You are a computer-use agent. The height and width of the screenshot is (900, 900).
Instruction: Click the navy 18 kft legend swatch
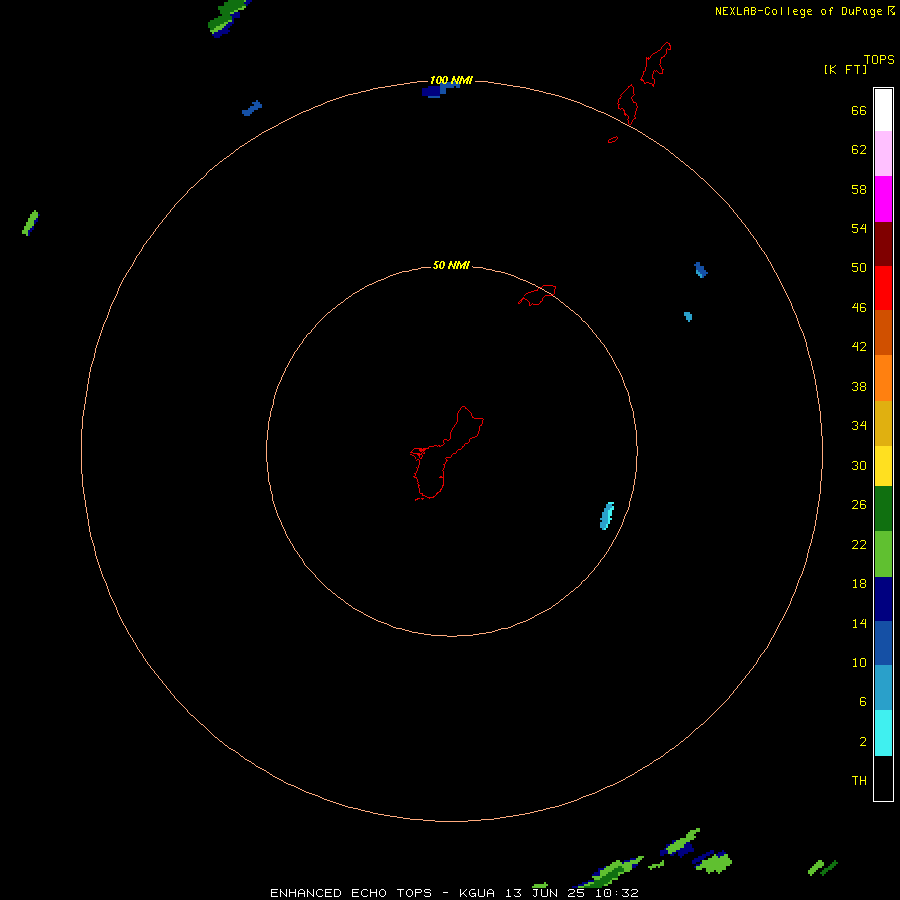tap(883, 599)
